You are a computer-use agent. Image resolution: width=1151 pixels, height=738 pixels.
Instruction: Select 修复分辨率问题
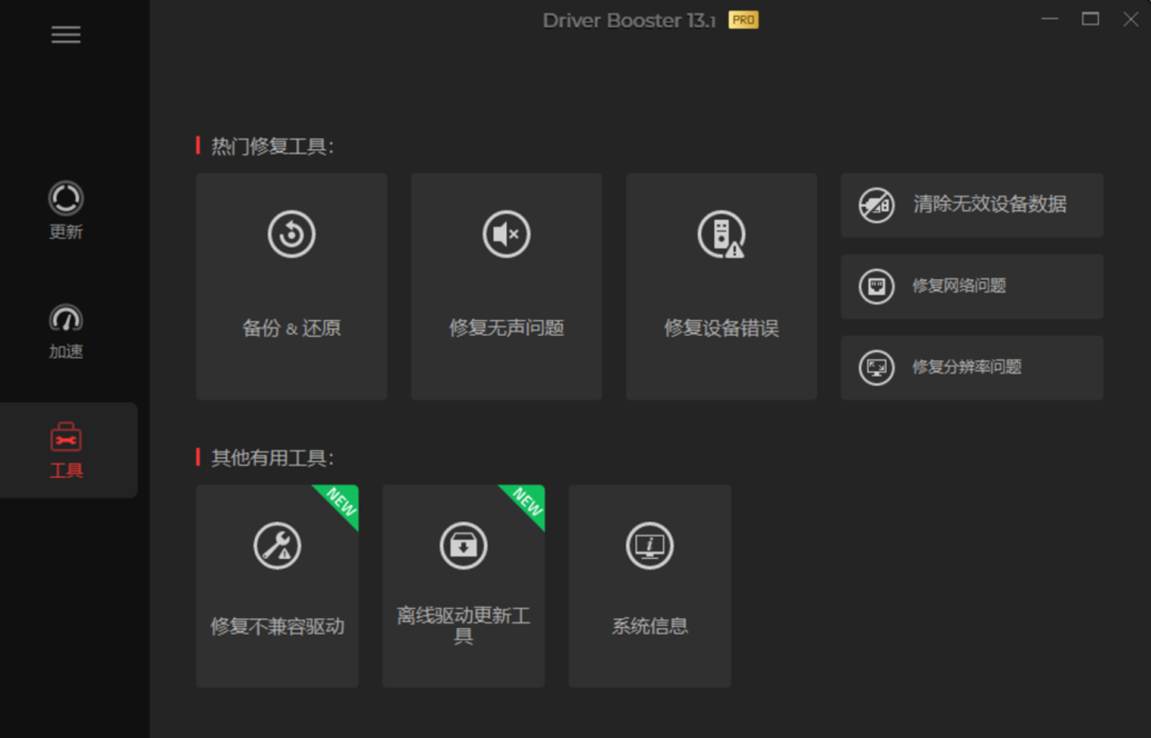972,367
